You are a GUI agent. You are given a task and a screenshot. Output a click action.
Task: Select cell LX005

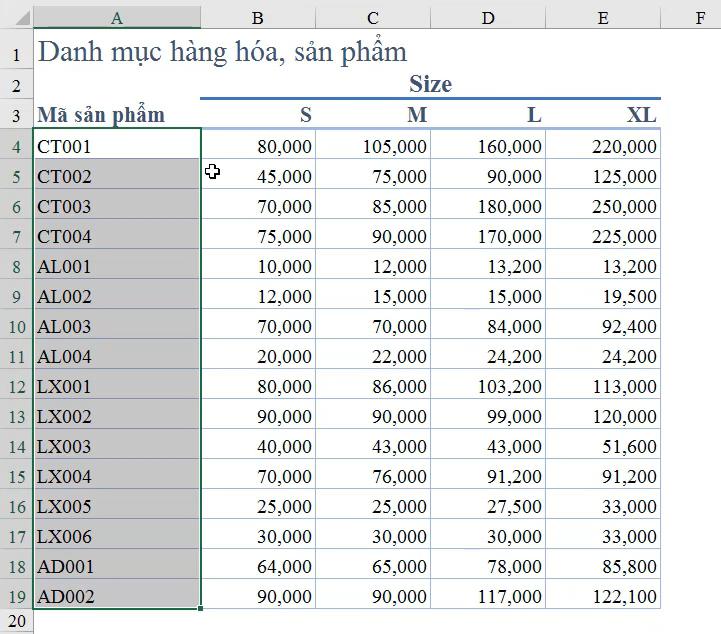coord(117,506)
